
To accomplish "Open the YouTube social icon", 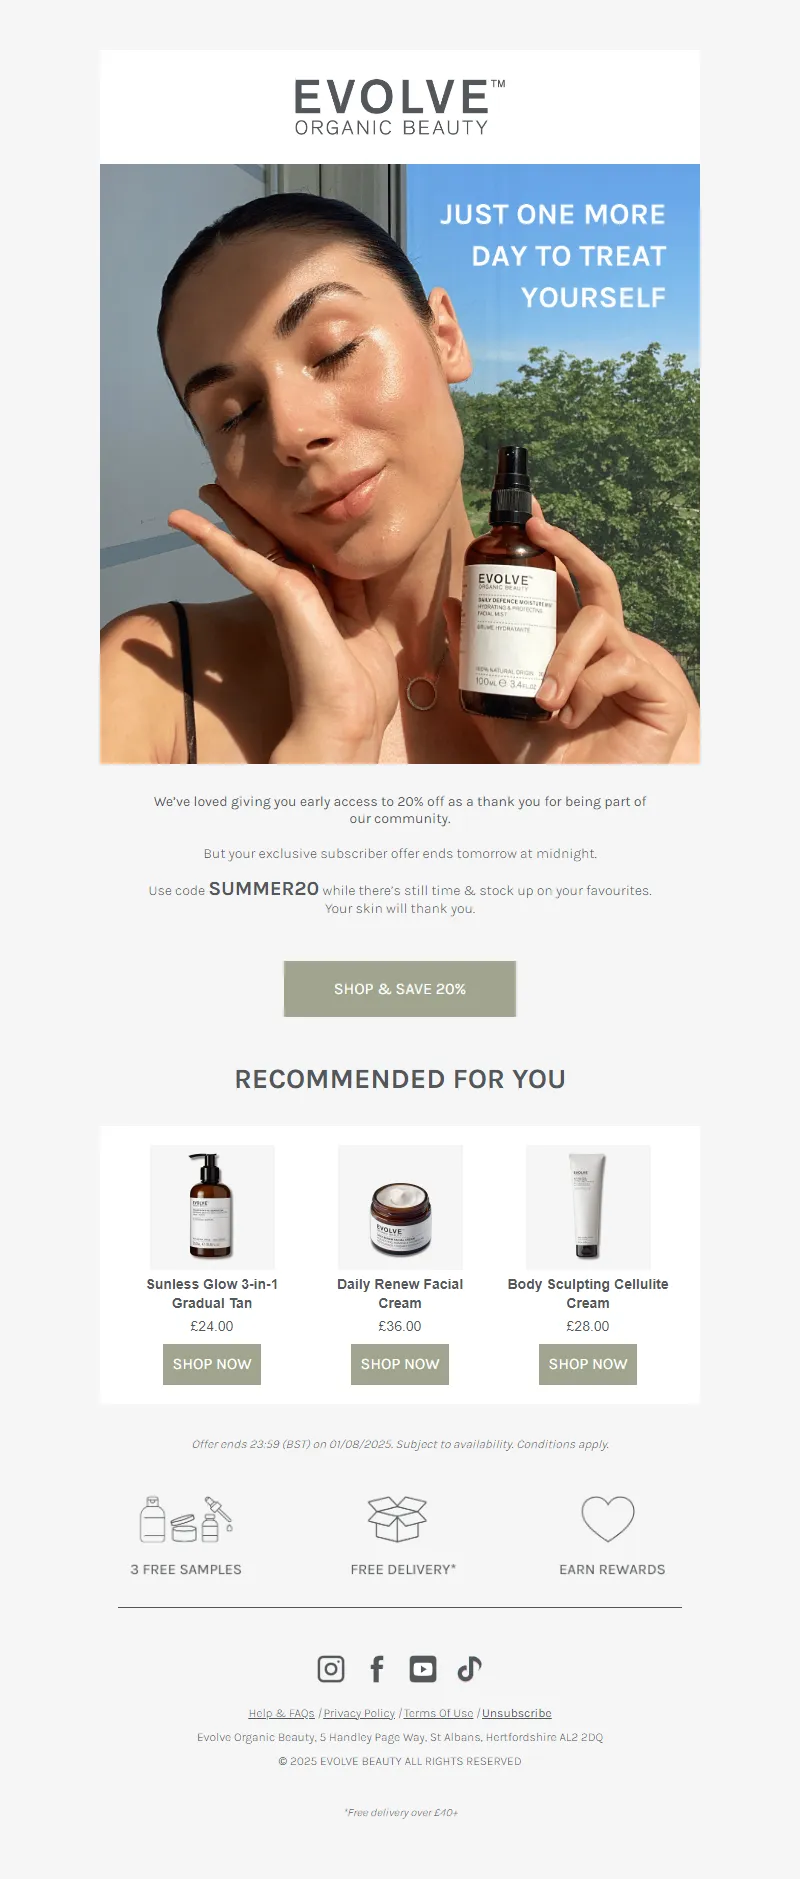I will (x=423, y=1668).
